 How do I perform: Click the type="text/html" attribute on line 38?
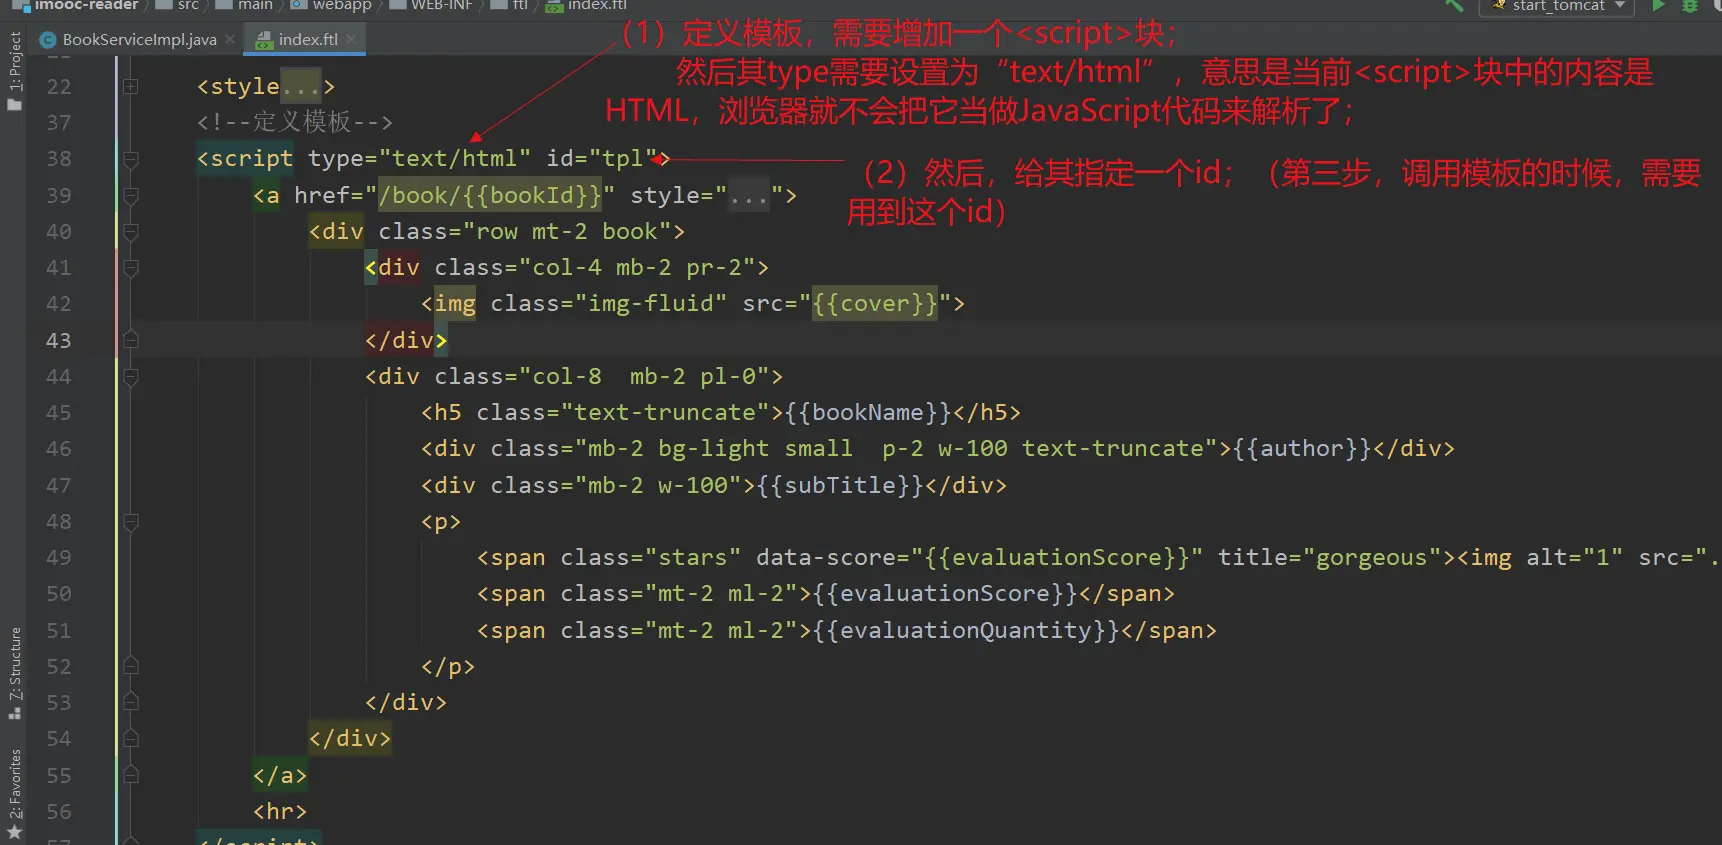pyautogui.click(x=420, y=158)
